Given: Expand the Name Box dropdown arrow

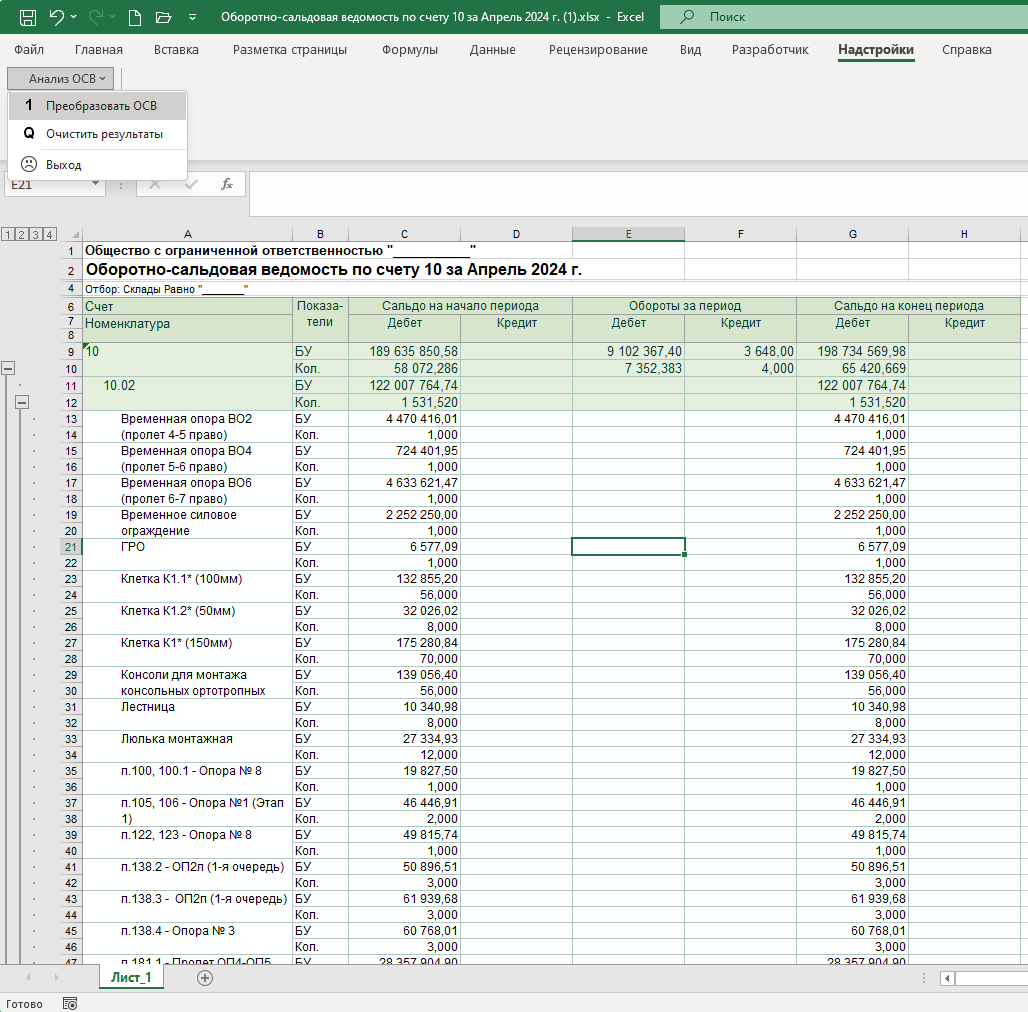Looking at the screenshot, I should tap(96, 185).
